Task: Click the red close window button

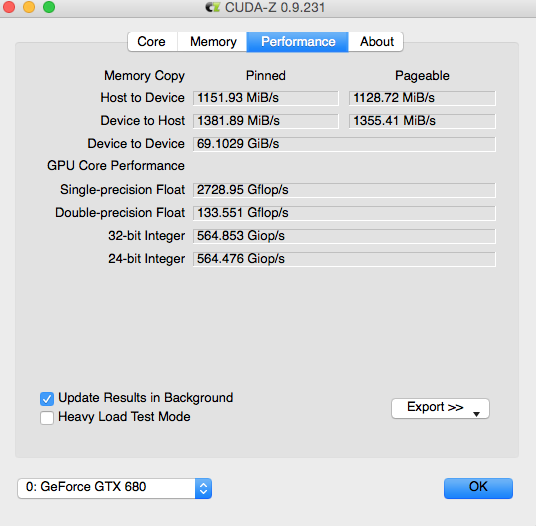Action: pyautogui.click(x=9, y=7)
